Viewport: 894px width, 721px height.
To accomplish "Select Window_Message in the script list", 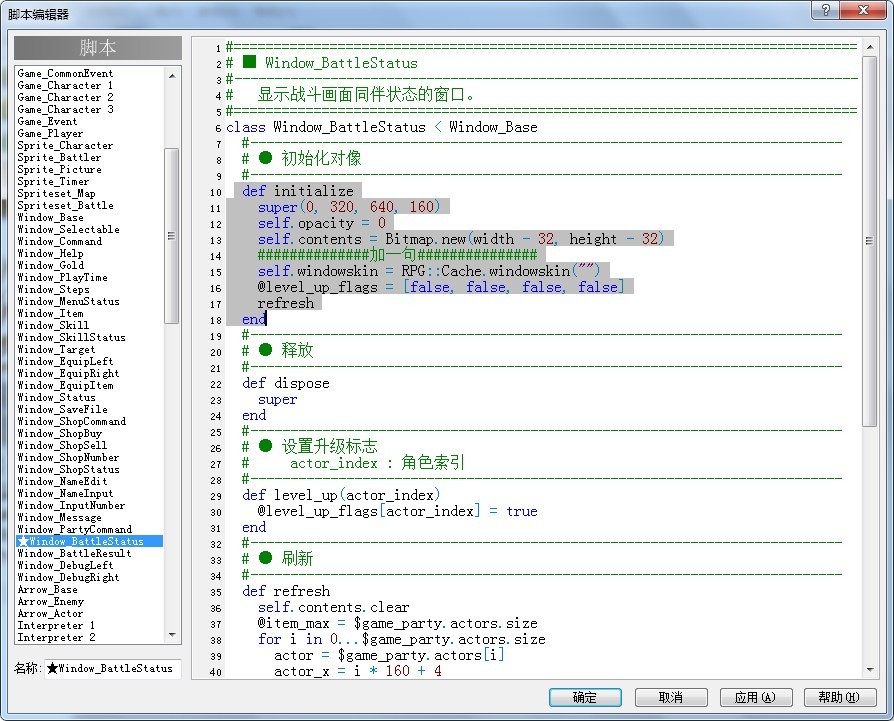I will [x=59, y=517].
